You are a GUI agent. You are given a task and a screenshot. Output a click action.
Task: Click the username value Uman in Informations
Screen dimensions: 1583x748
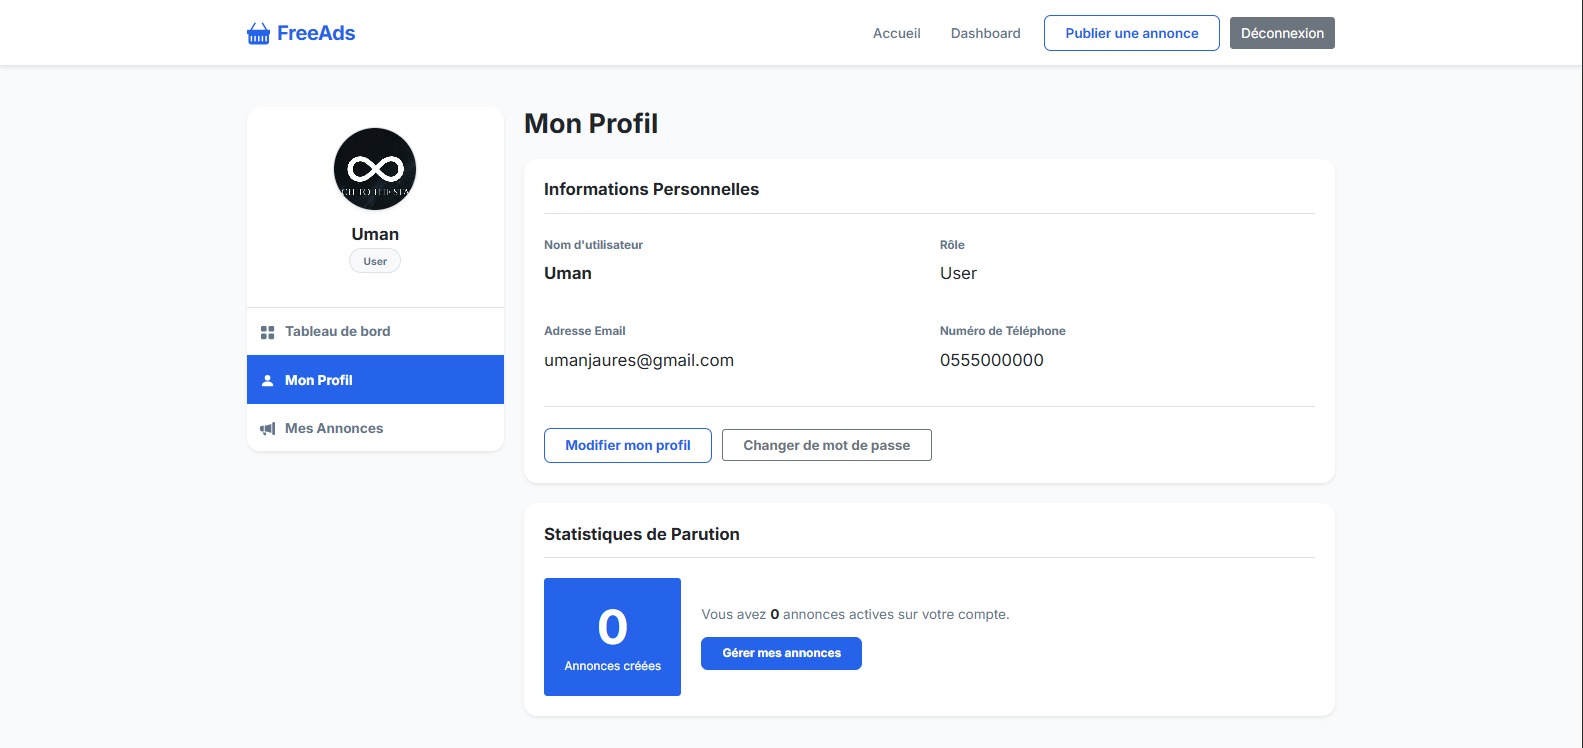point(568,273)
